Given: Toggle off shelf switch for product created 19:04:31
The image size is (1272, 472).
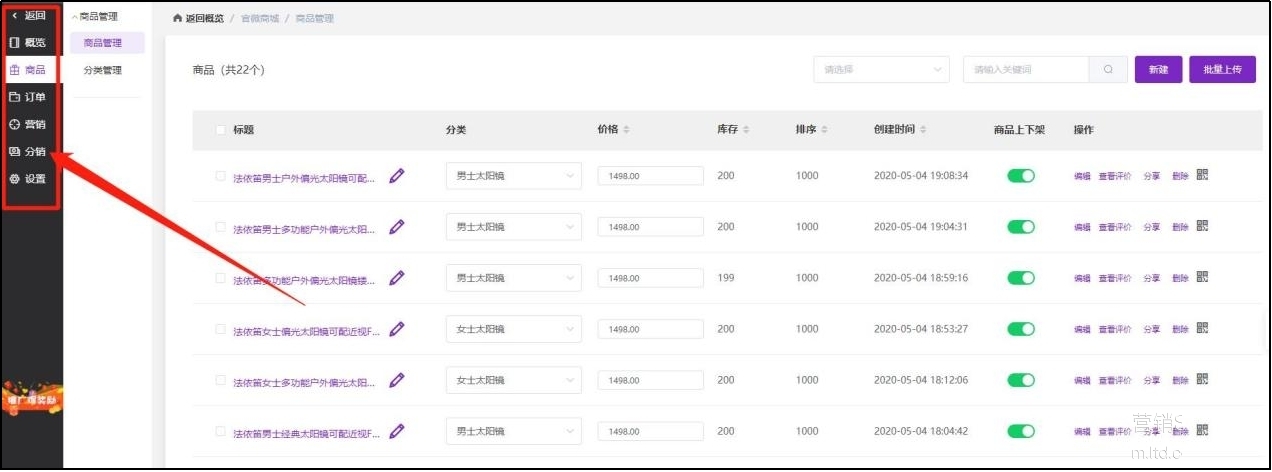Looking at the screenshot, I should click(1020, 227).
